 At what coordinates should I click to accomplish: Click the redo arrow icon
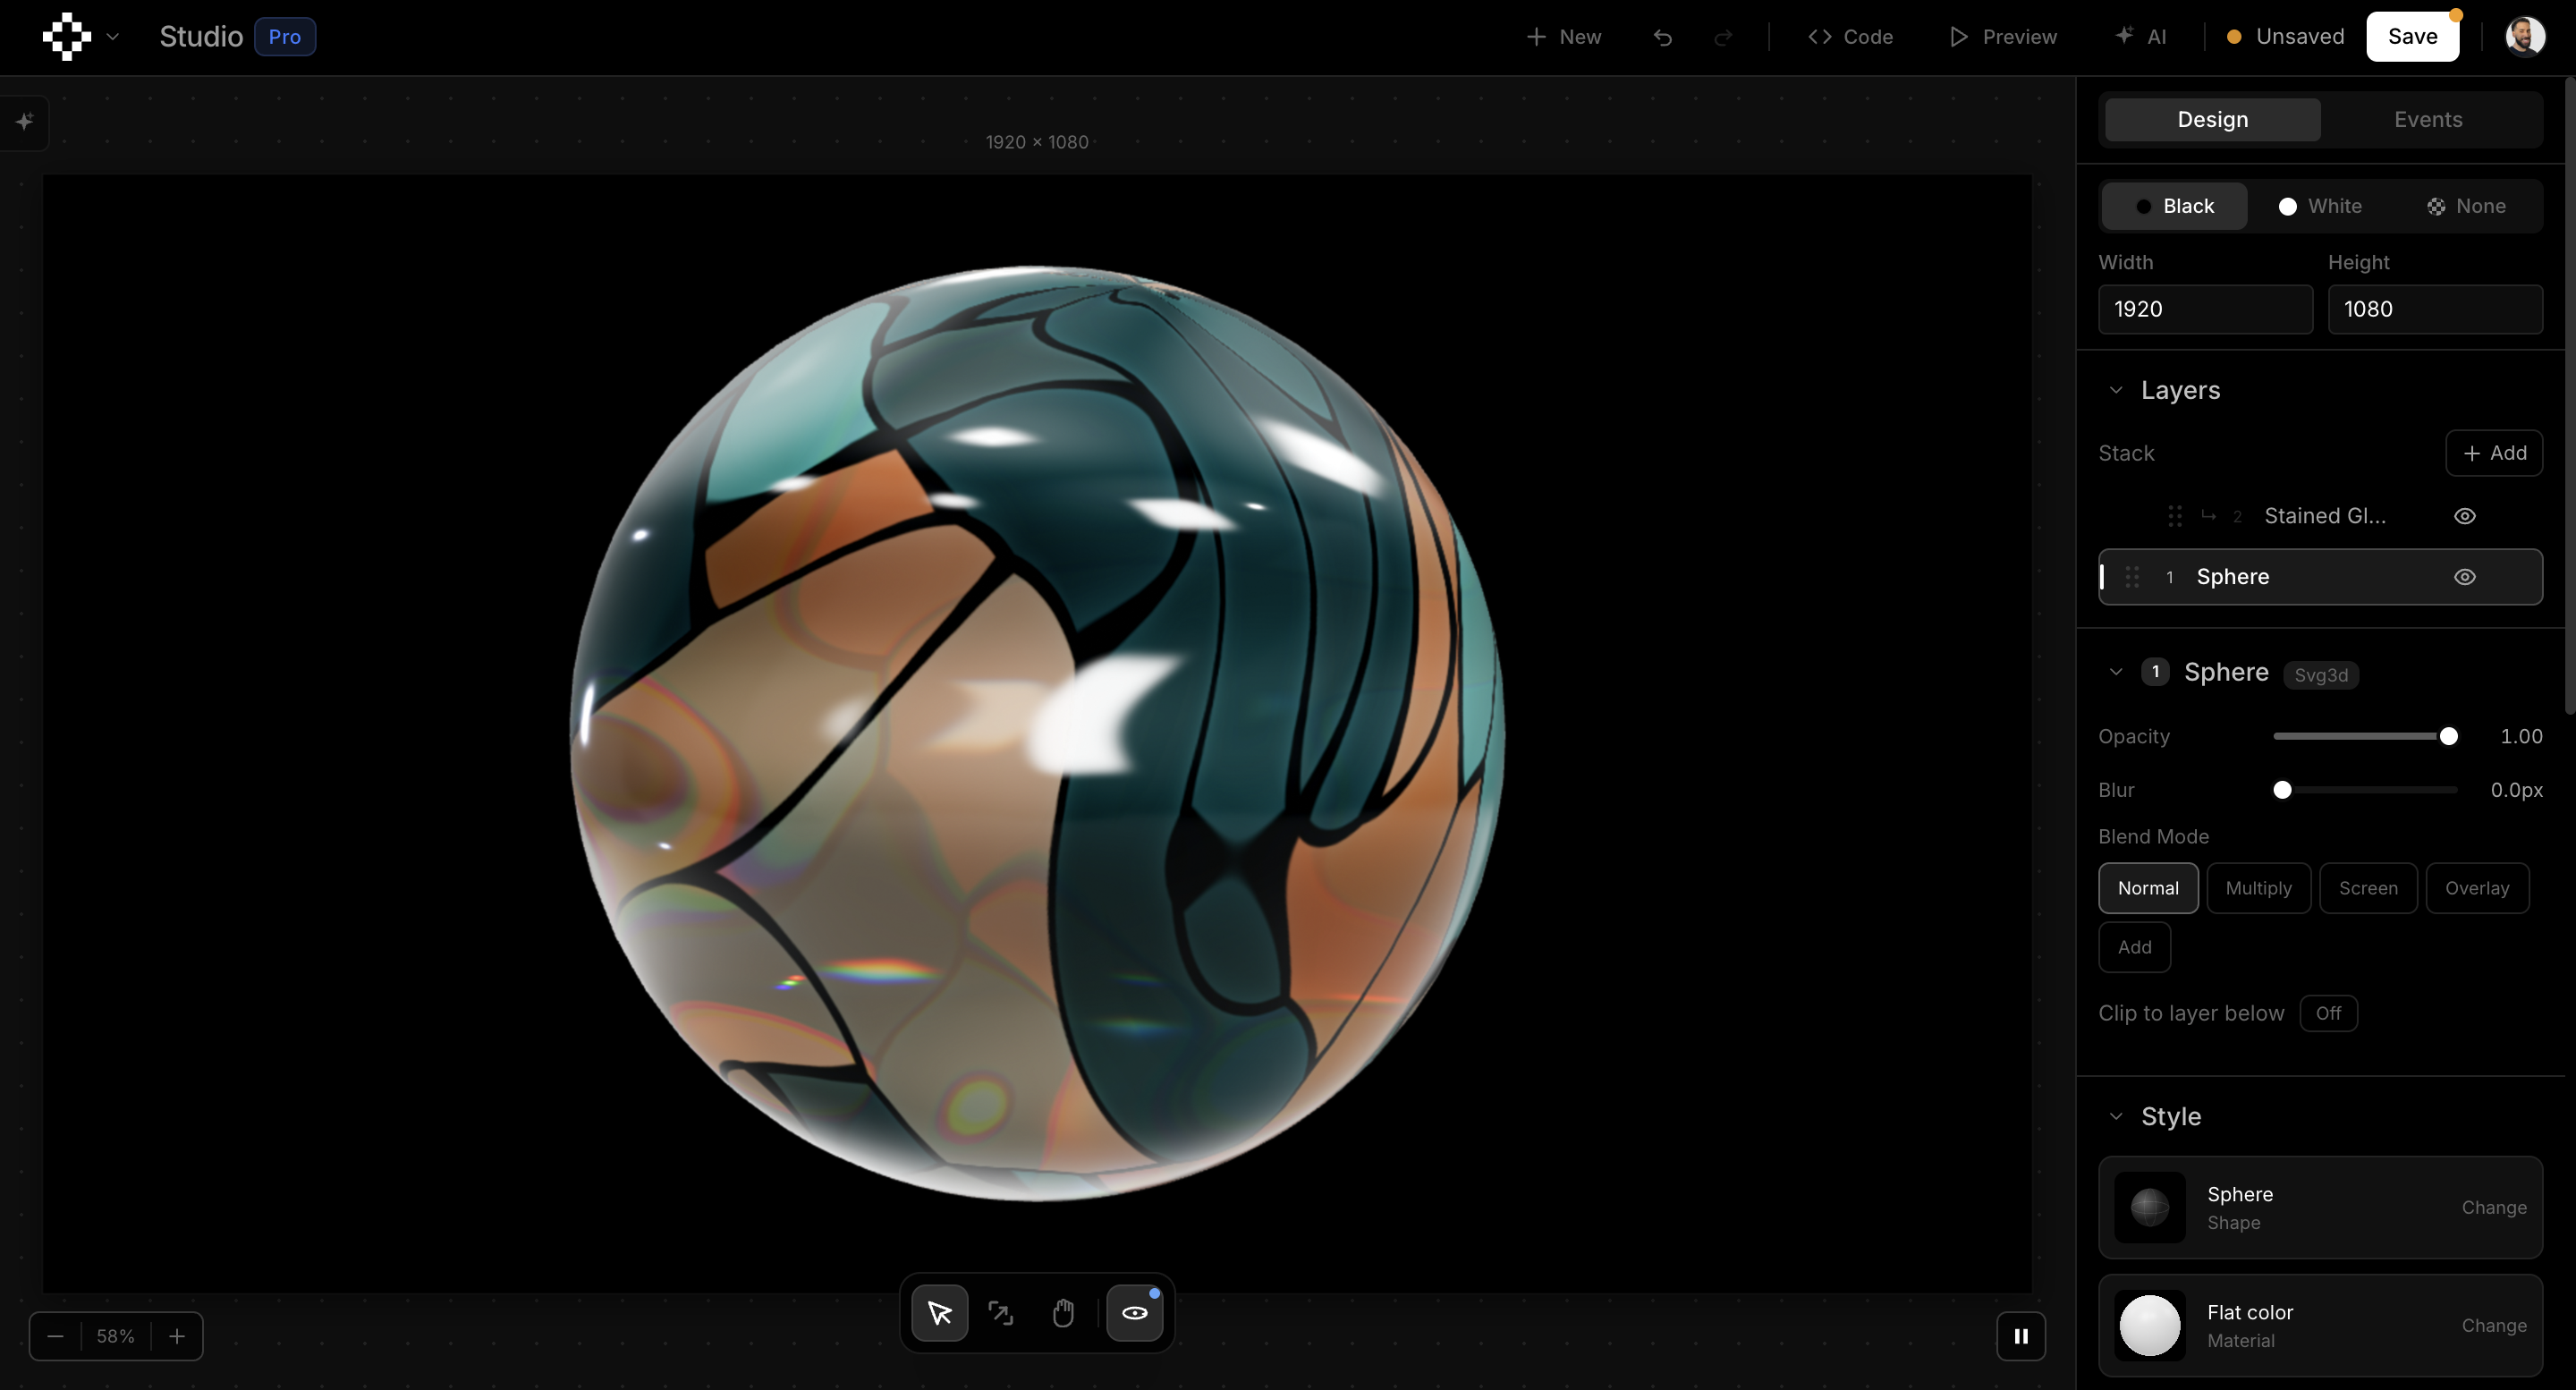point(1724,37)
